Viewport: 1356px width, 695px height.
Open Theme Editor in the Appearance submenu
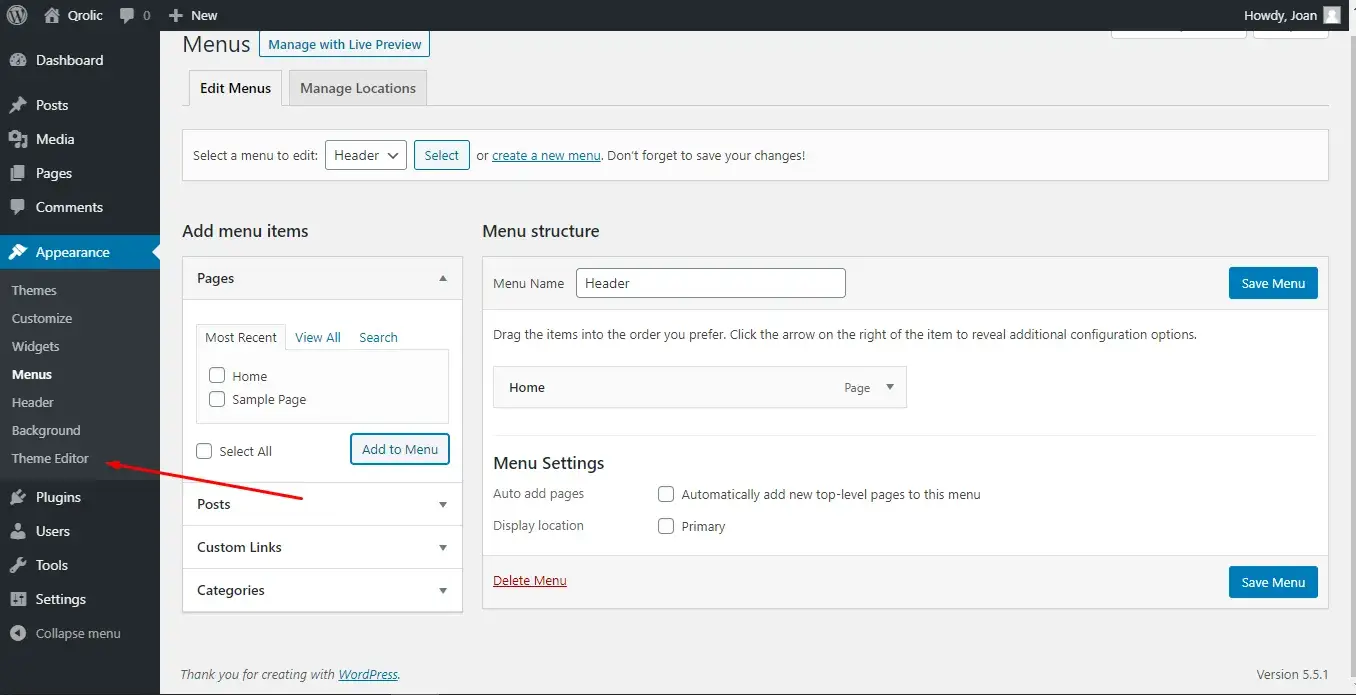(50, 458)
